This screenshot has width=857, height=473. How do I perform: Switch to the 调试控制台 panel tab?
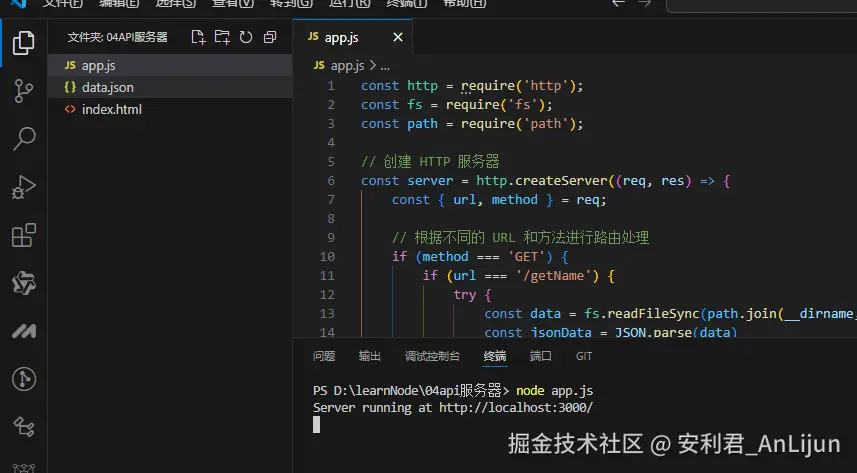432,356
